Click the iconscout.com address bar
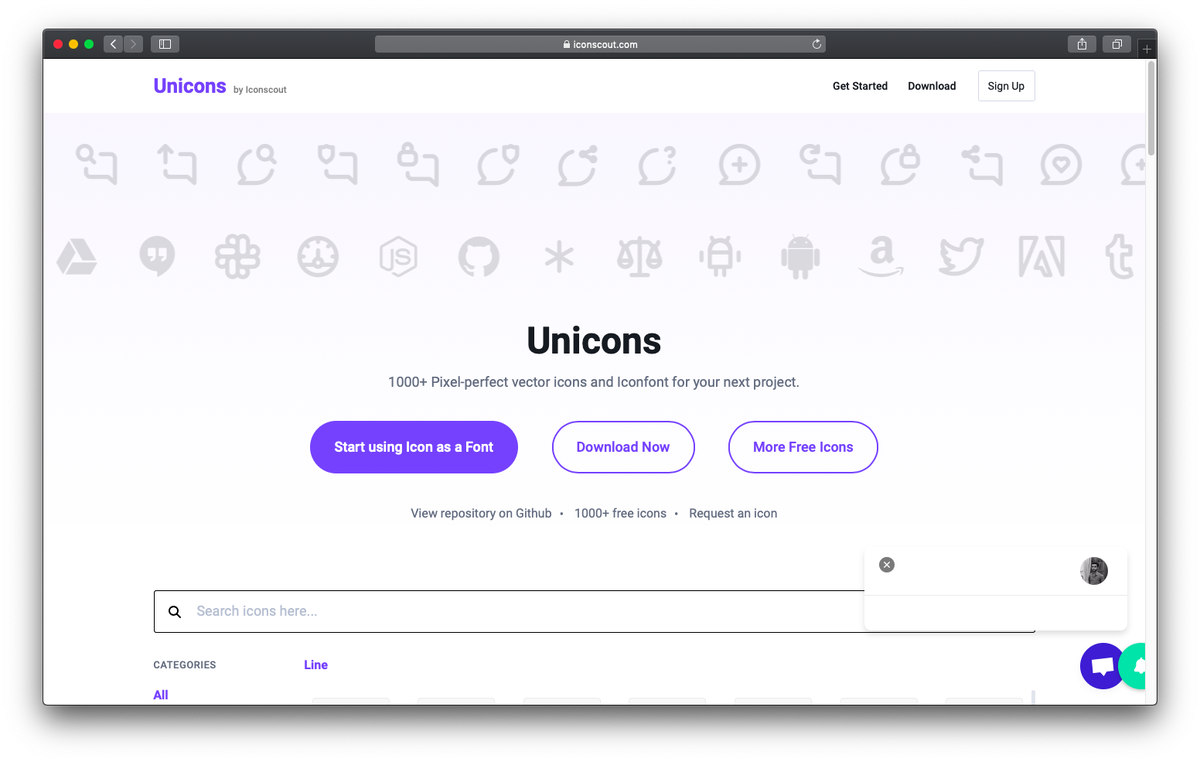This screenshot has width=1200, height=762. 600,44
